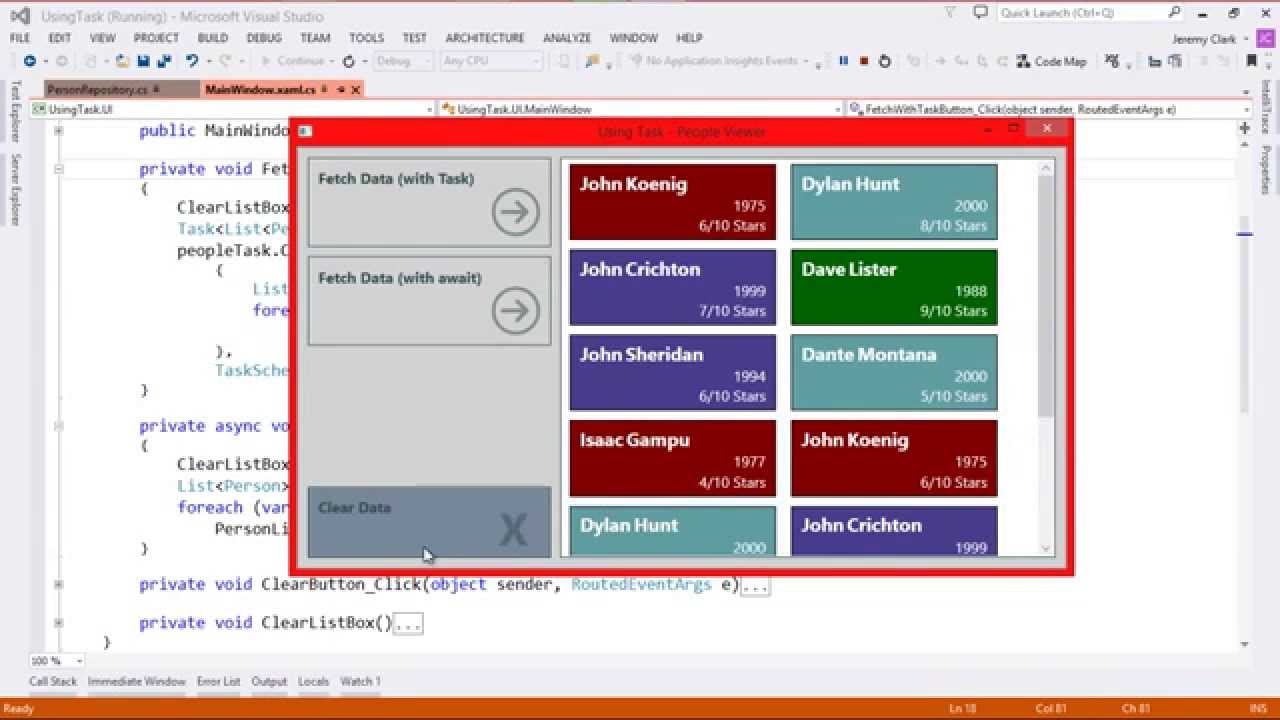Open the FetchWithTaskButton_Click member dropdown

[x=1049, y=109]
